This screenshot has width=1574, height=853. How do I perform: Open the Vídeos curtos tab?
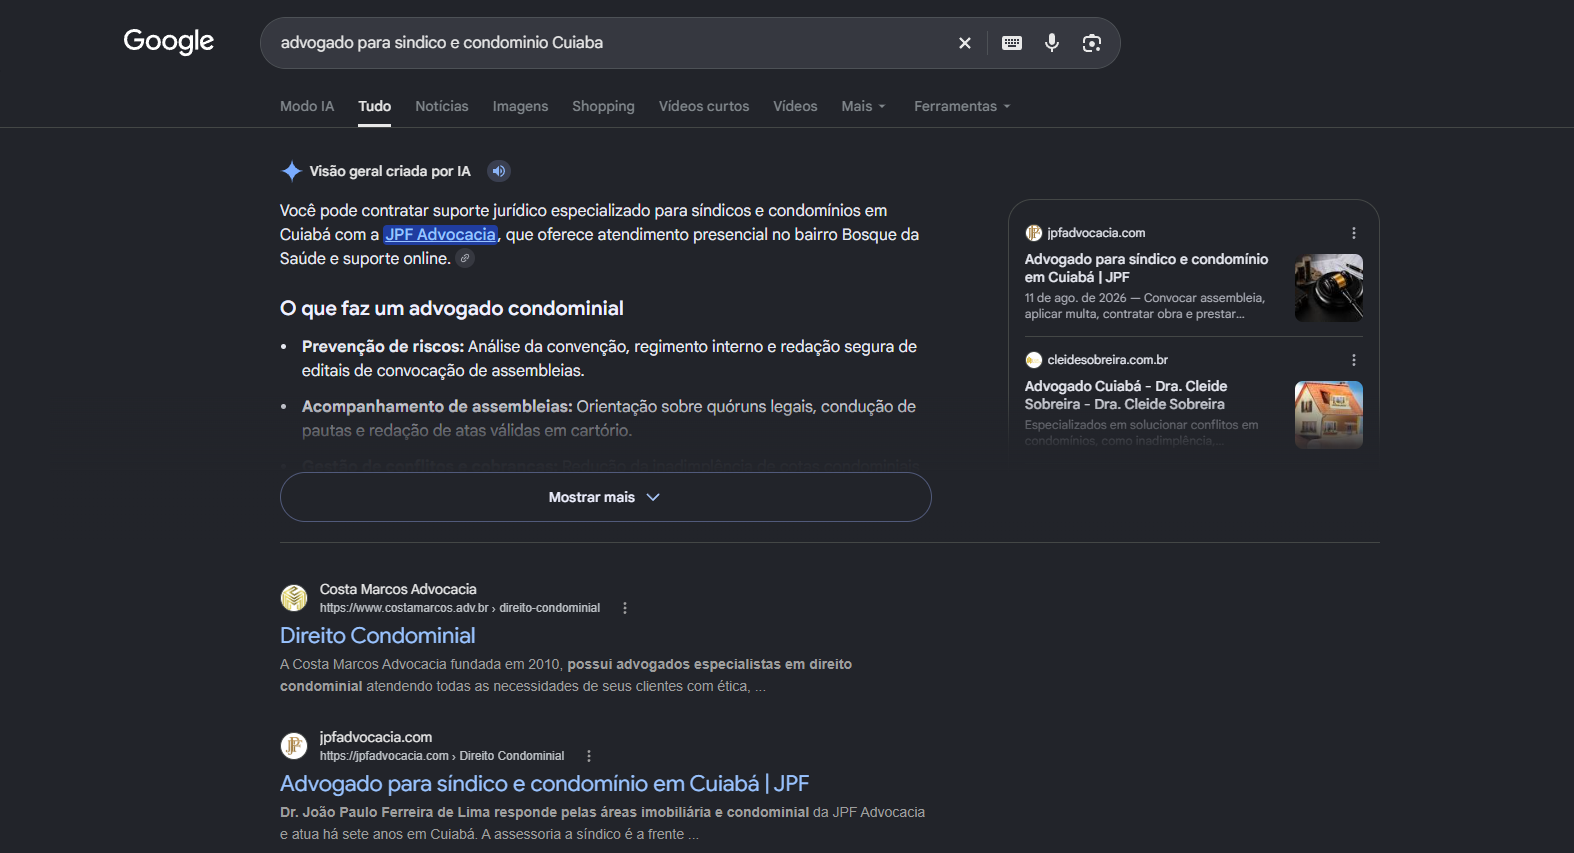(704, 106)
